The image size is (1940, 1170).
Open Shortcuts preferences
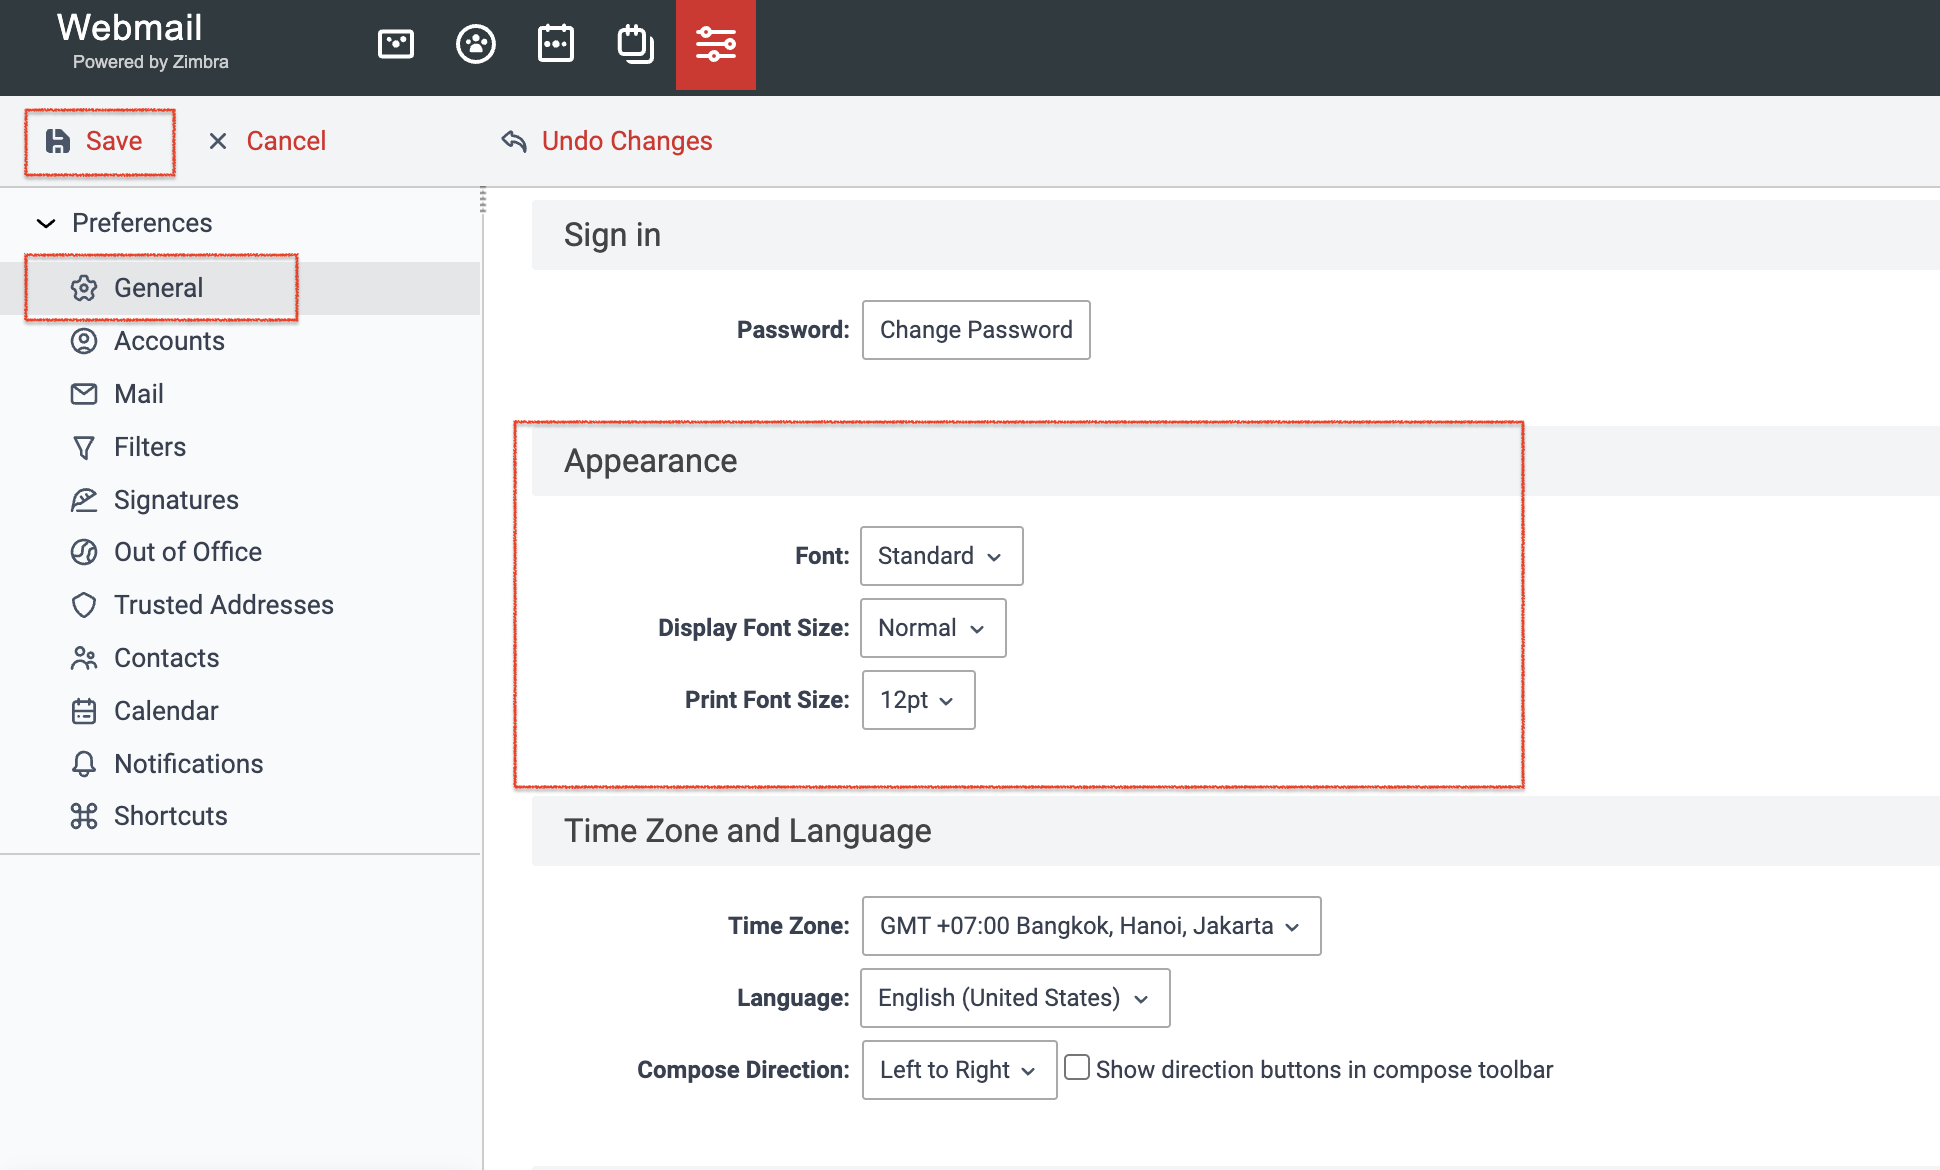pyautogui.click(x=240, y=816)
